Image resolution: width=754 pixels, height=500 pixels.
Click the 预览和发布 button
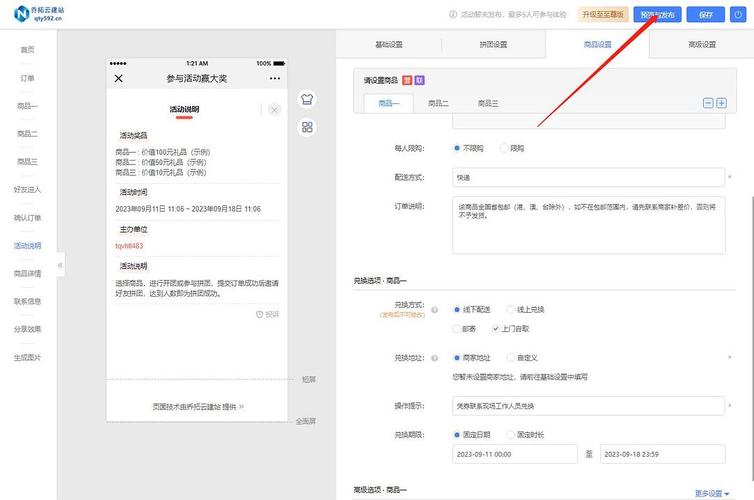pyautogui.click(x=657, y=15)
